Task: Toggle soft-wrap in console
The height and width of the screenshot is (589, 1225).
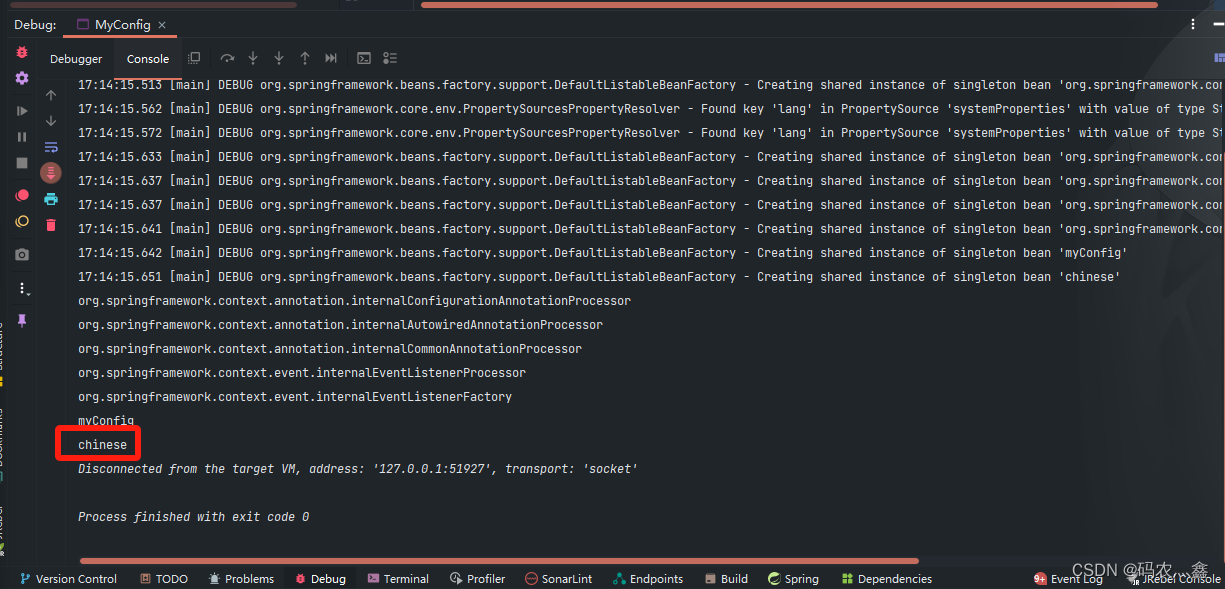Action: [51, 147]
